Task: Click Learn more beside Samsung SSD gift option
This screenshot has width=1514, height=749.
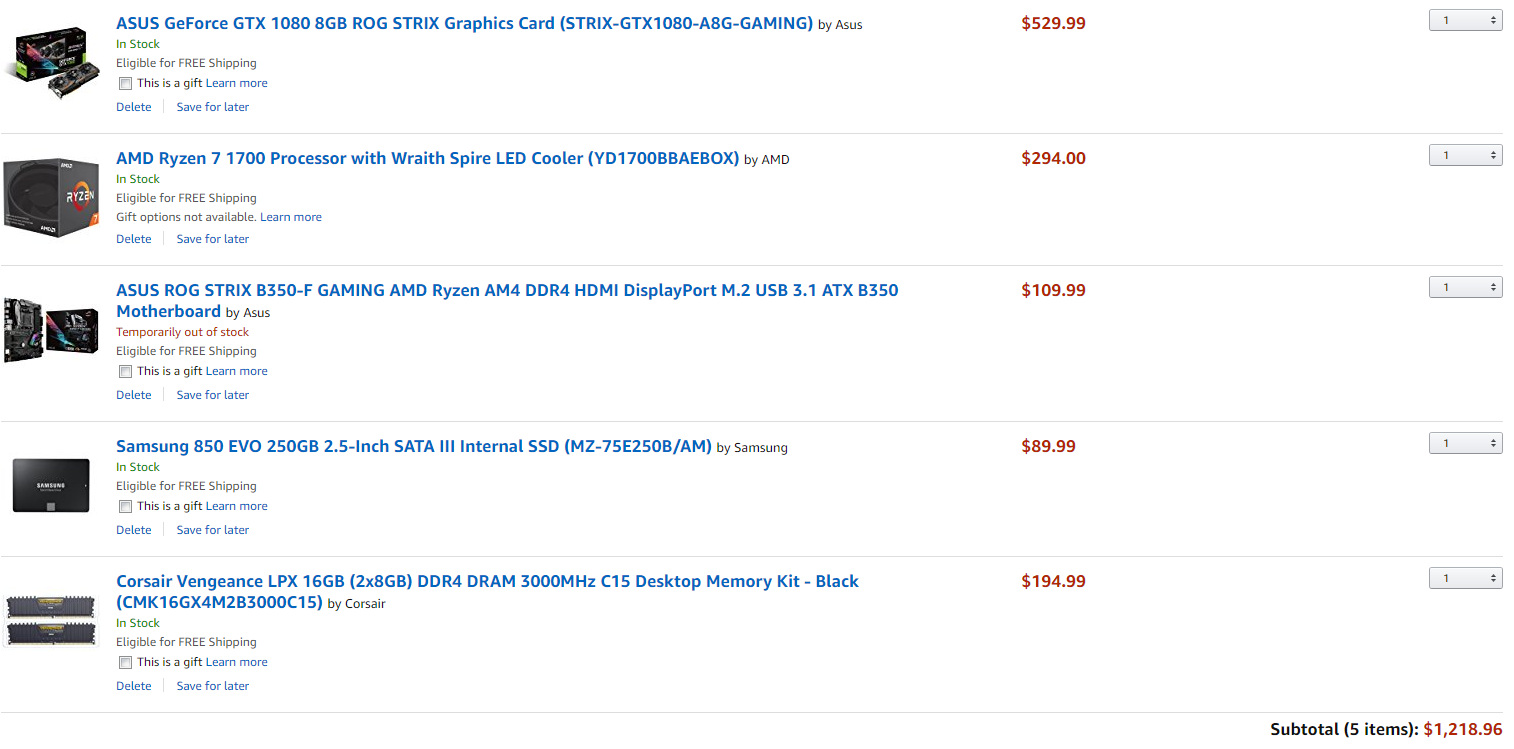Action: (237, 506)
